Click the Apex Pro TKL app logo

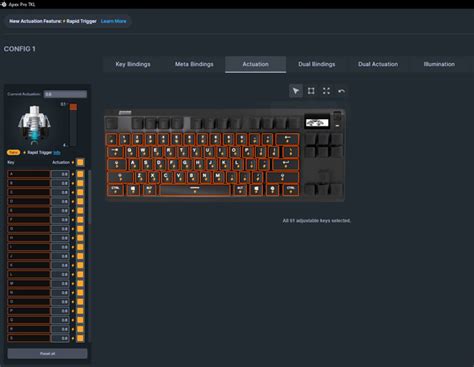point(4,4)
